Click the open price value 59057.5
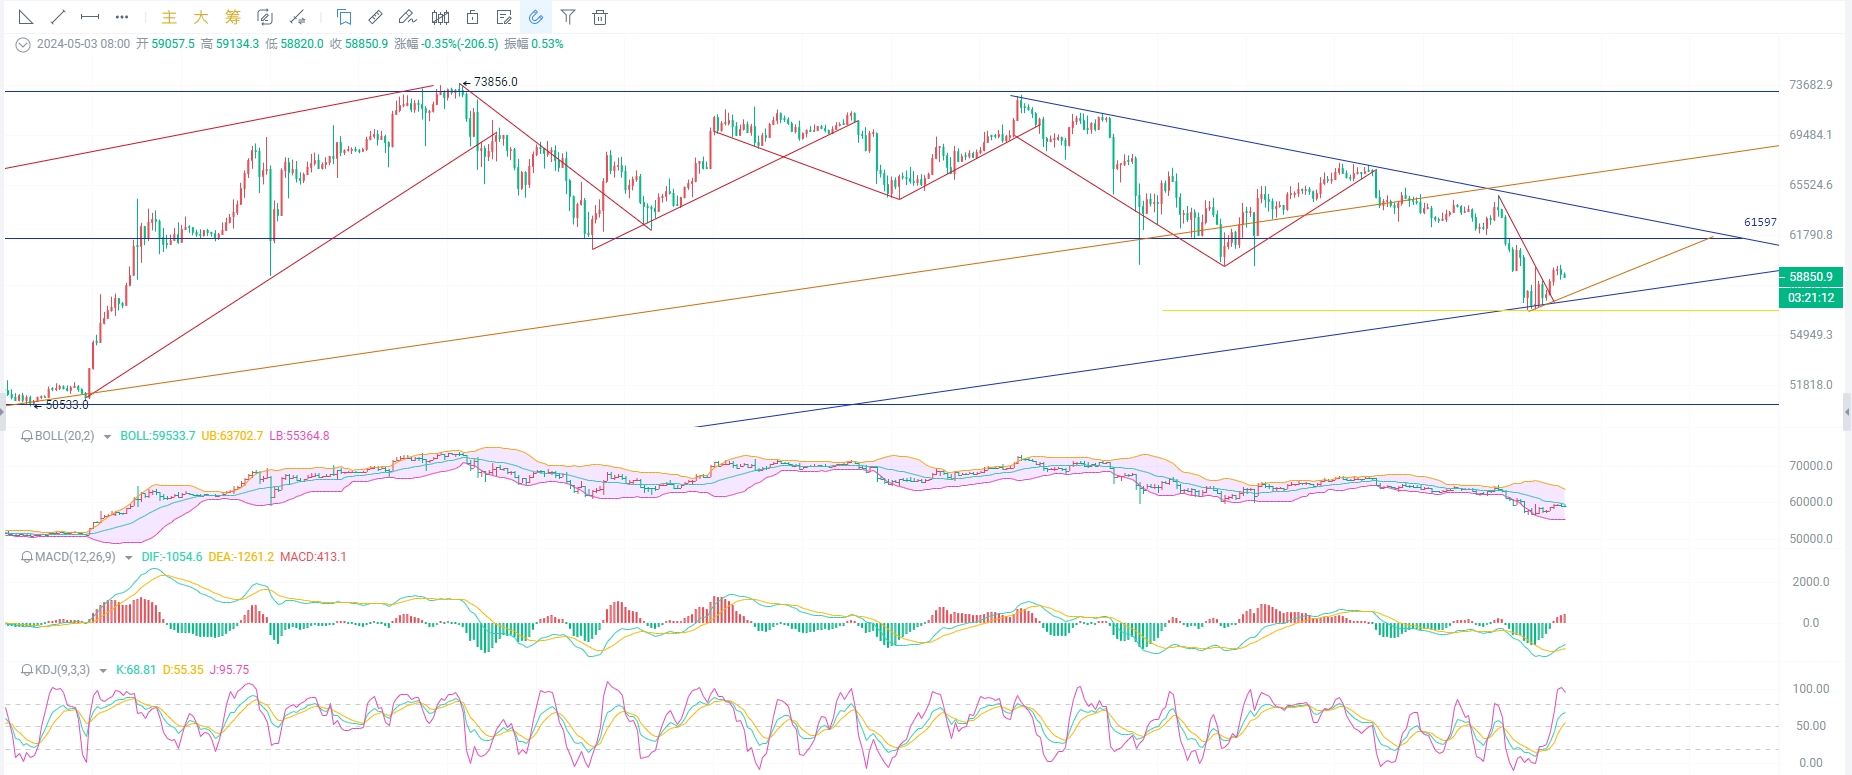1852x775 pixels. pyautogui.click(x=173, y=44)
